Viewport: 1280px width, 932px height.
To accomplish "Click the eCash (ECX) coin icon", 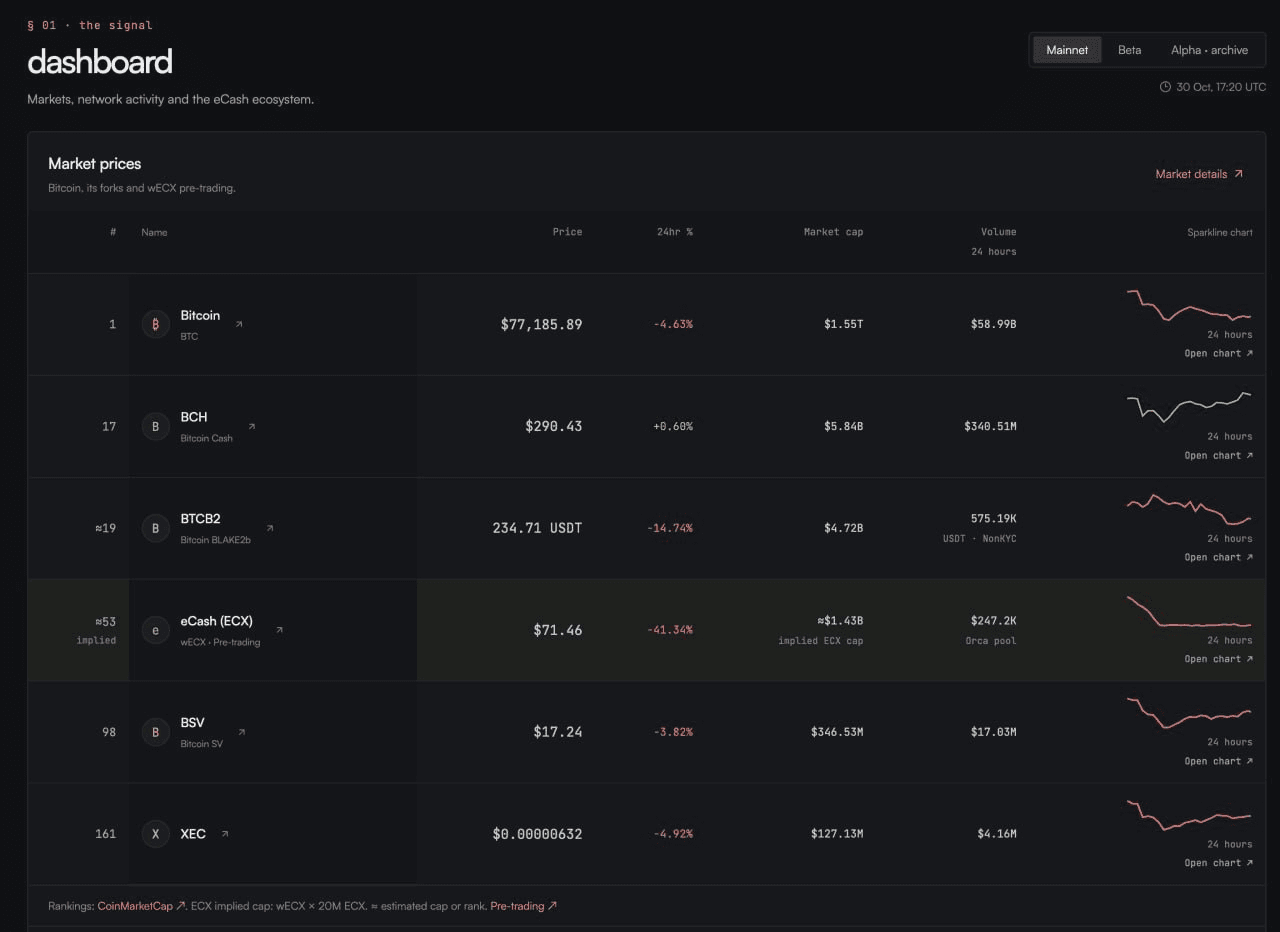I will coord(155,630).
